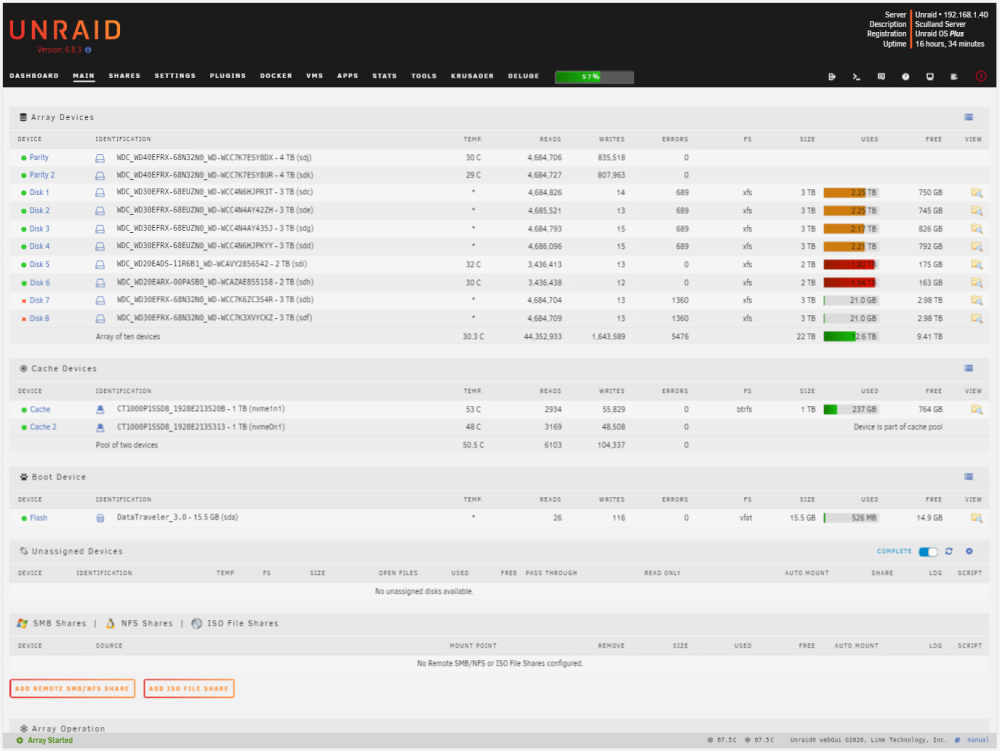Click the info monitor icon in top bar
This screenshot has height=751, width=1000.
(930, 77)
